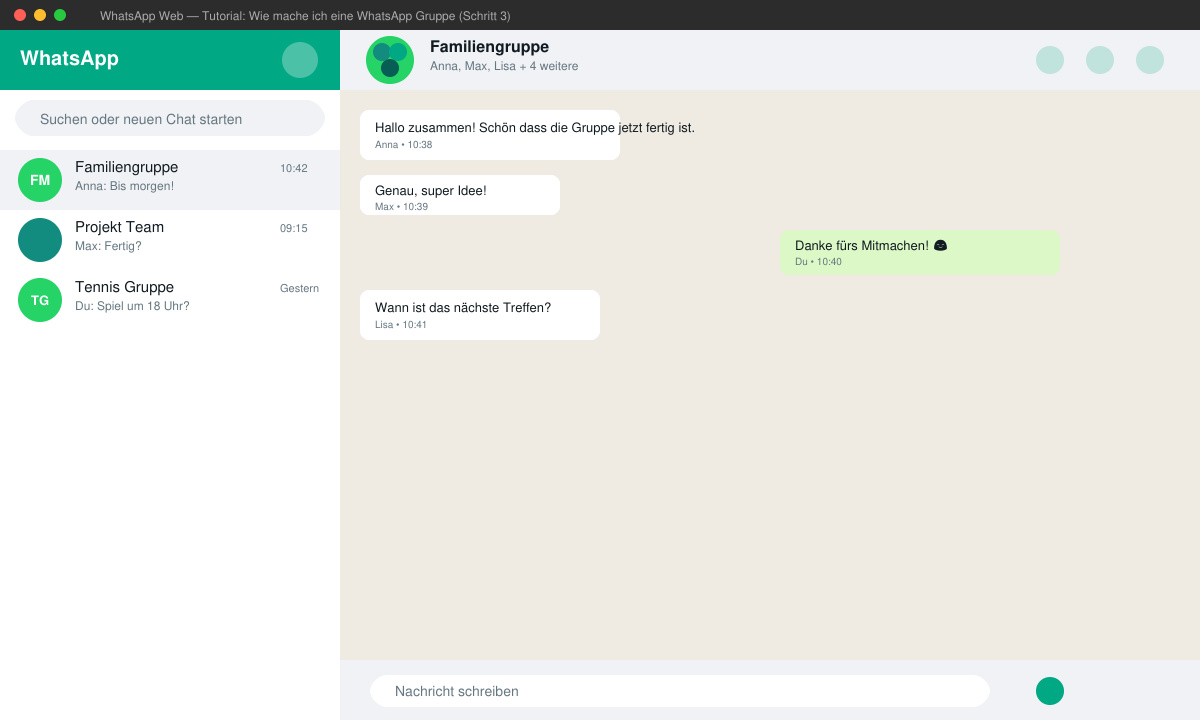Click the 09:15 timestamp in chat list

pyautogui.click(x=294, y=228)
